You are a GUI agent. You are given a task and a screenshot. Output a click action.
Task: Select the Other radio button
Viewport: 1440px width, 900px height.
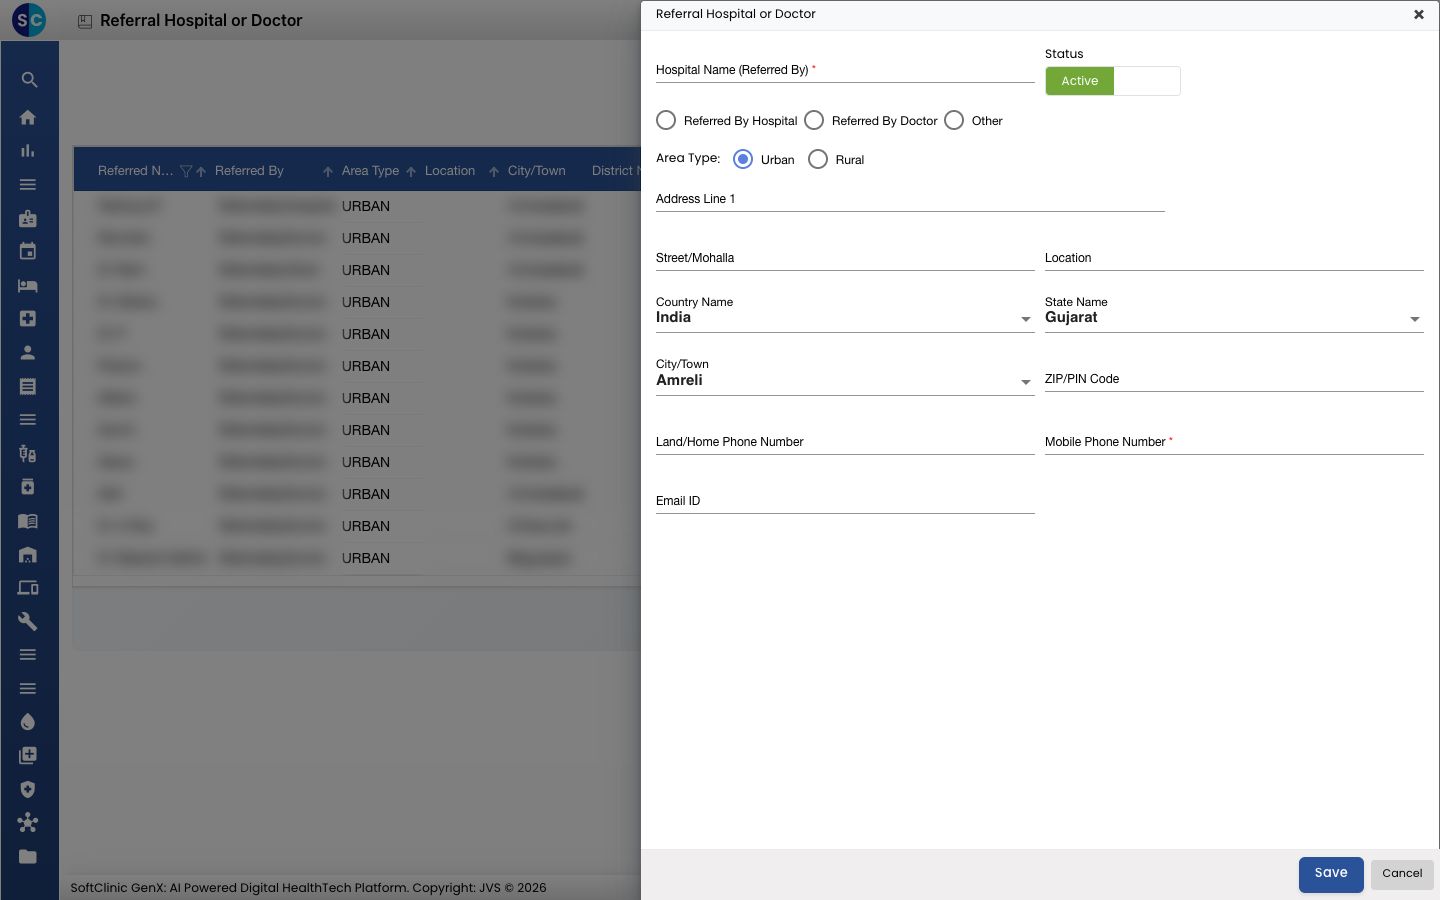click(954, 120)
